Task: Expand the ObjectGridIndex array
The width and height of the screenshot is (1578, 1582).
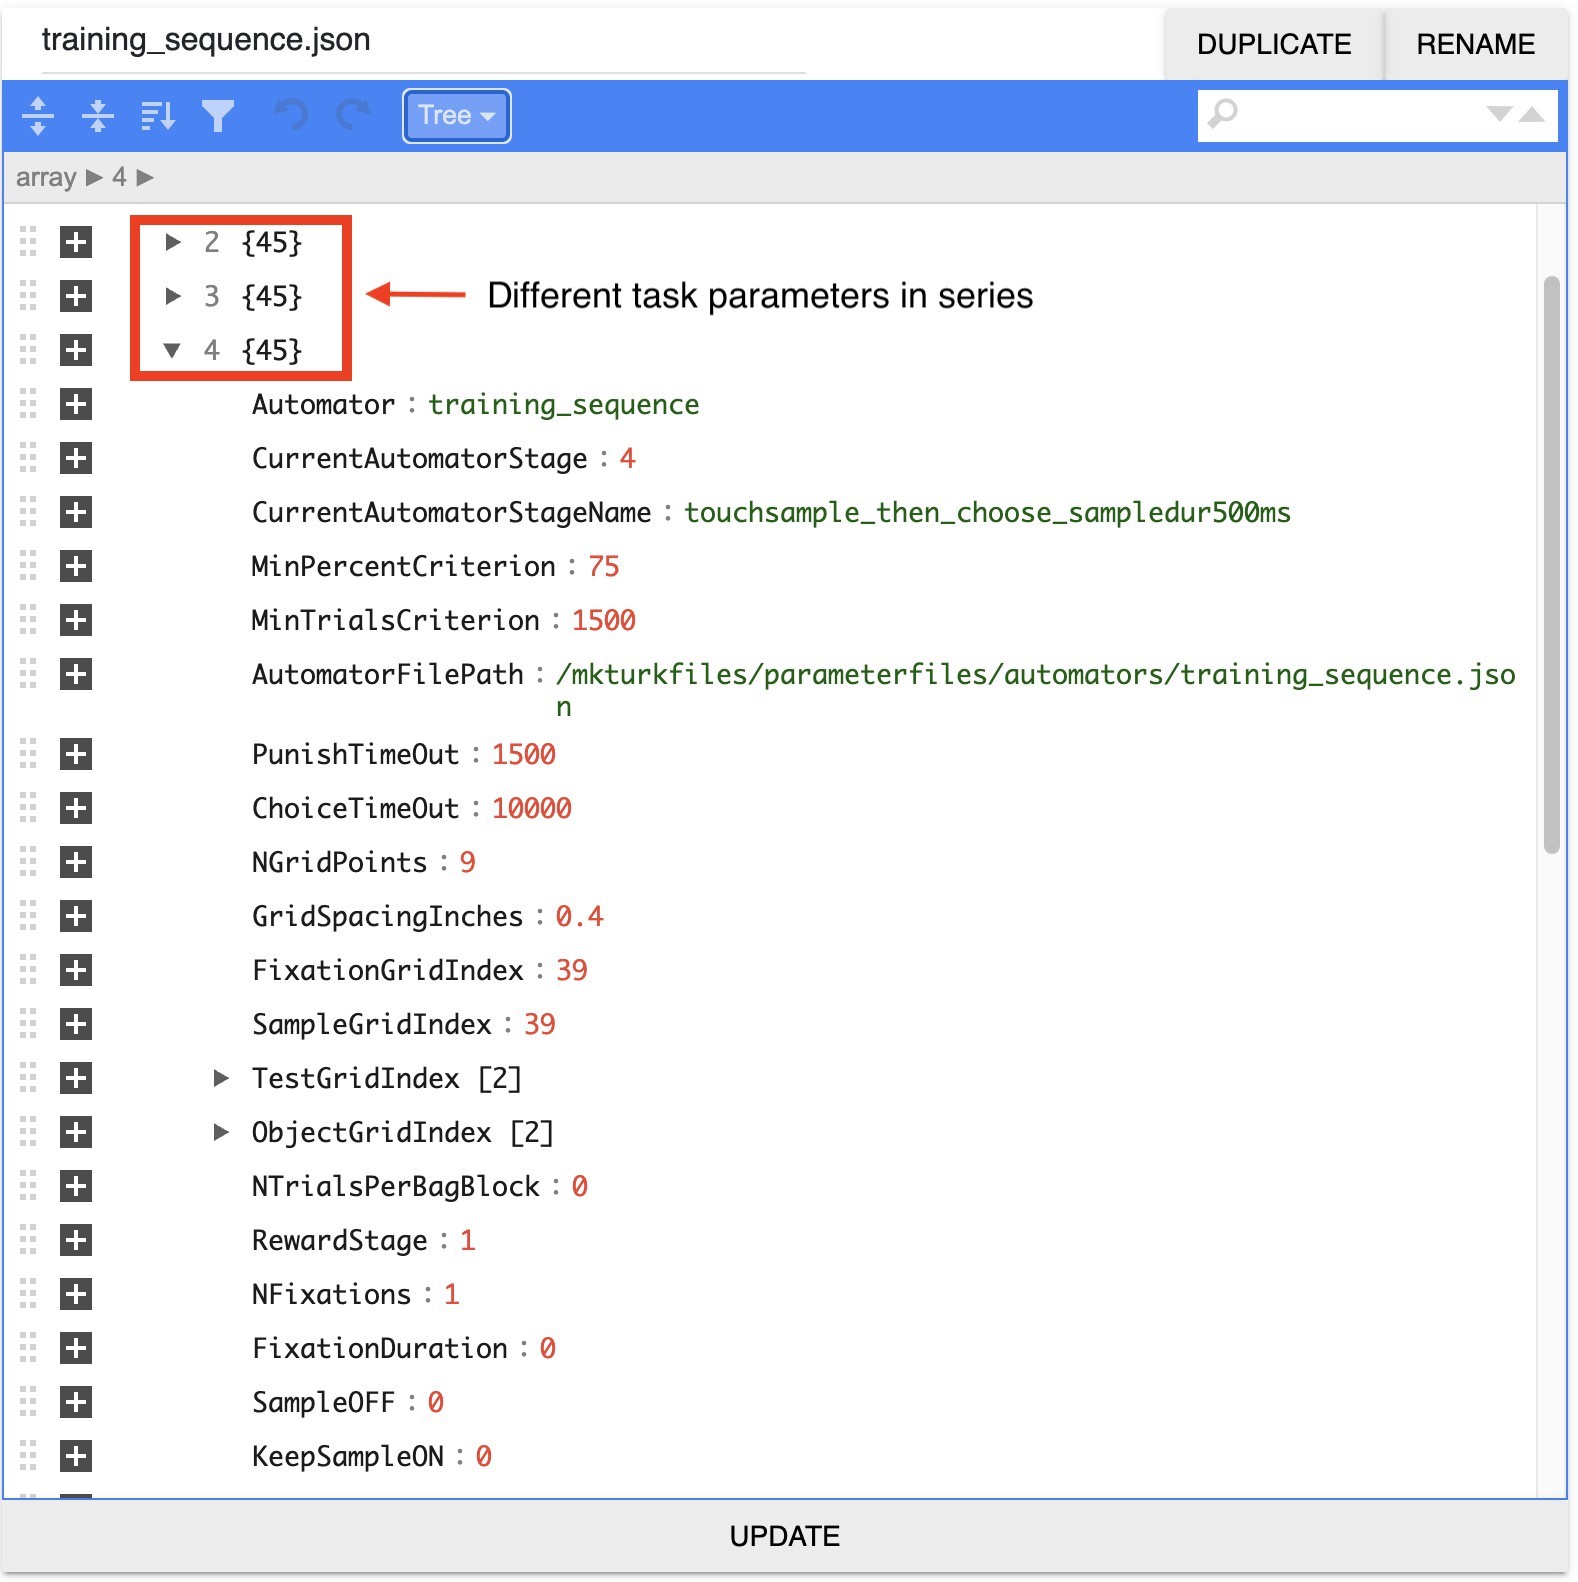Action: [221, 1132]
